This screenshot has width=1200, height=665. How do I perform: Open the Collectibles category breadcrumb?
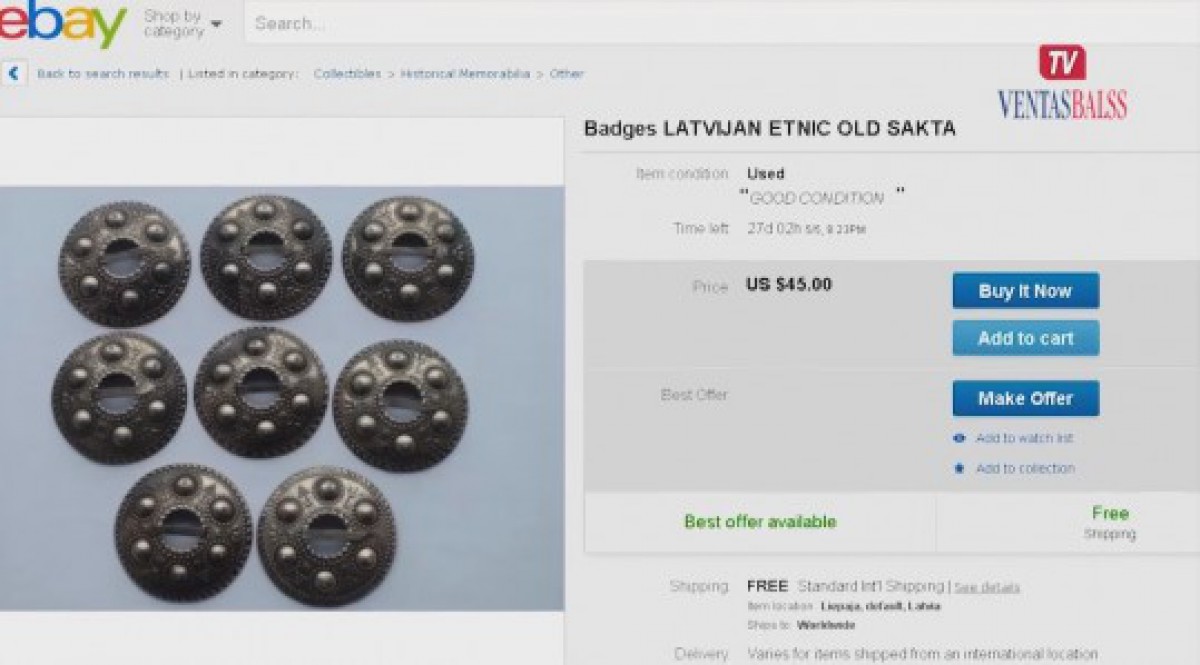coord(347,74)
